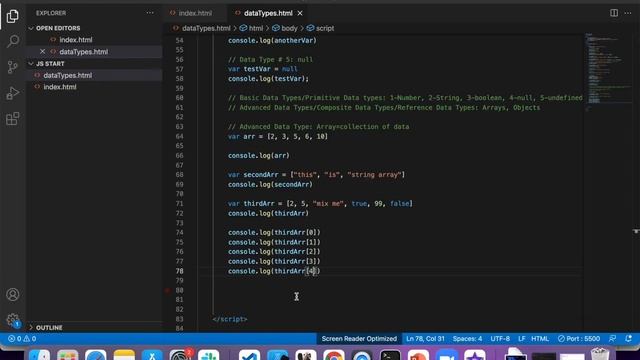Image resolution: width=640 pixels, height=360 pixels.
Task: Select dataTypes.html in the Open Editors list
Action: coord(84,51)
